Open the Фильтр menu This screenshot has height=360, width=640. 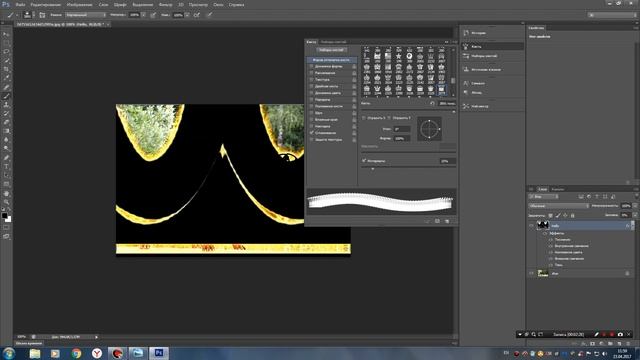(x=165, y=5)
